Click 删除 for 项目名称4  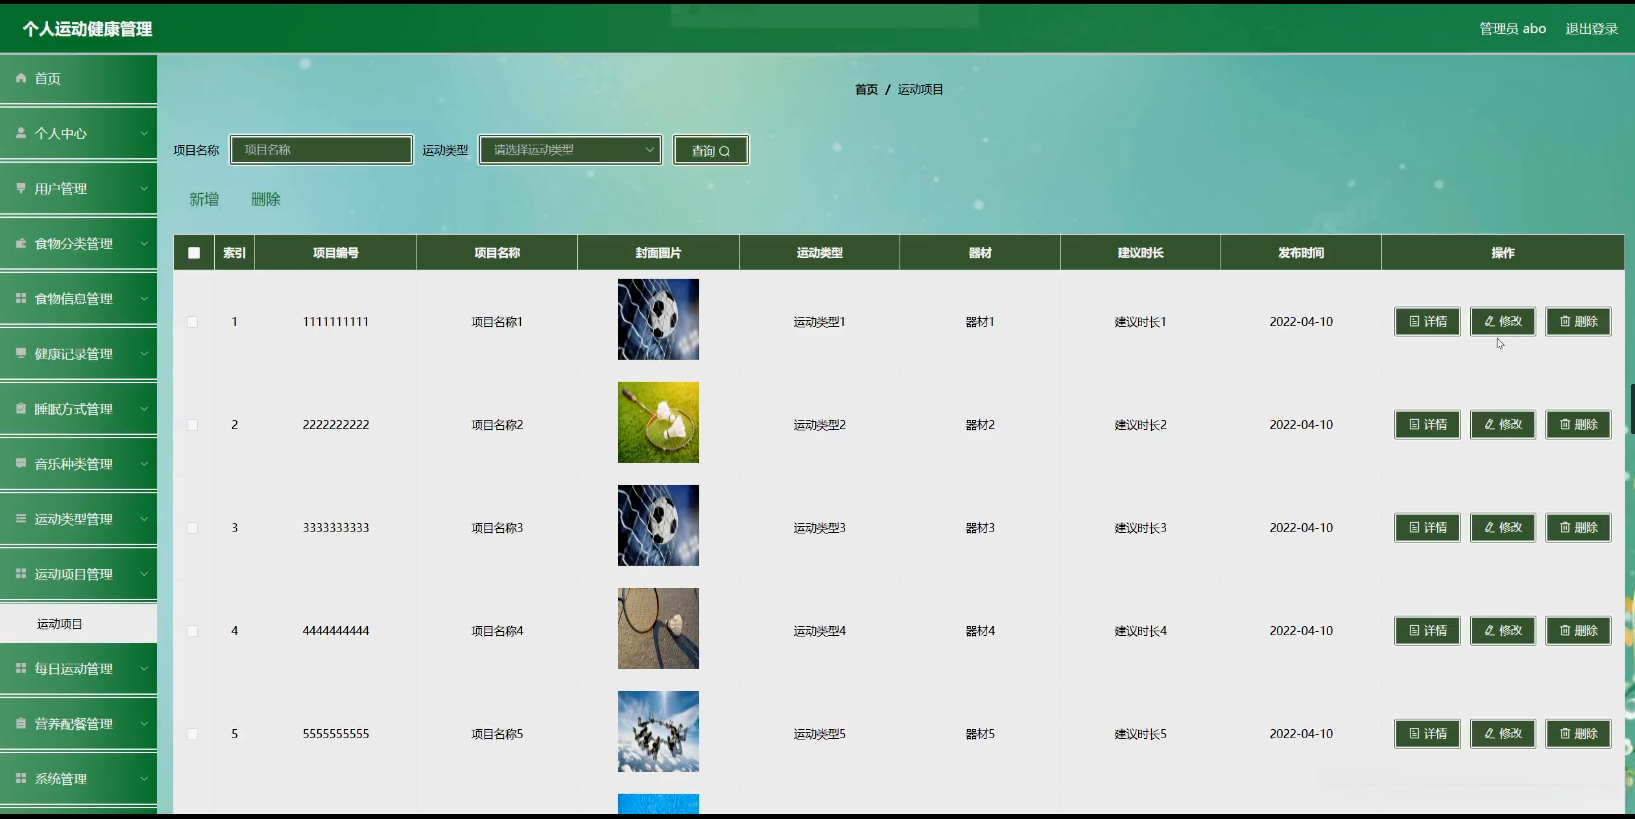[1578, 631]
